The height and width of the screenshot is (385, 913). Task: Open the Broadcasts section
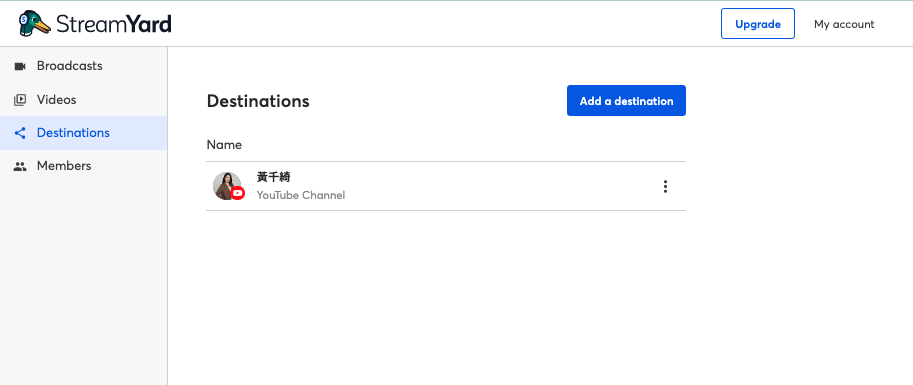(x=83, y=66)
